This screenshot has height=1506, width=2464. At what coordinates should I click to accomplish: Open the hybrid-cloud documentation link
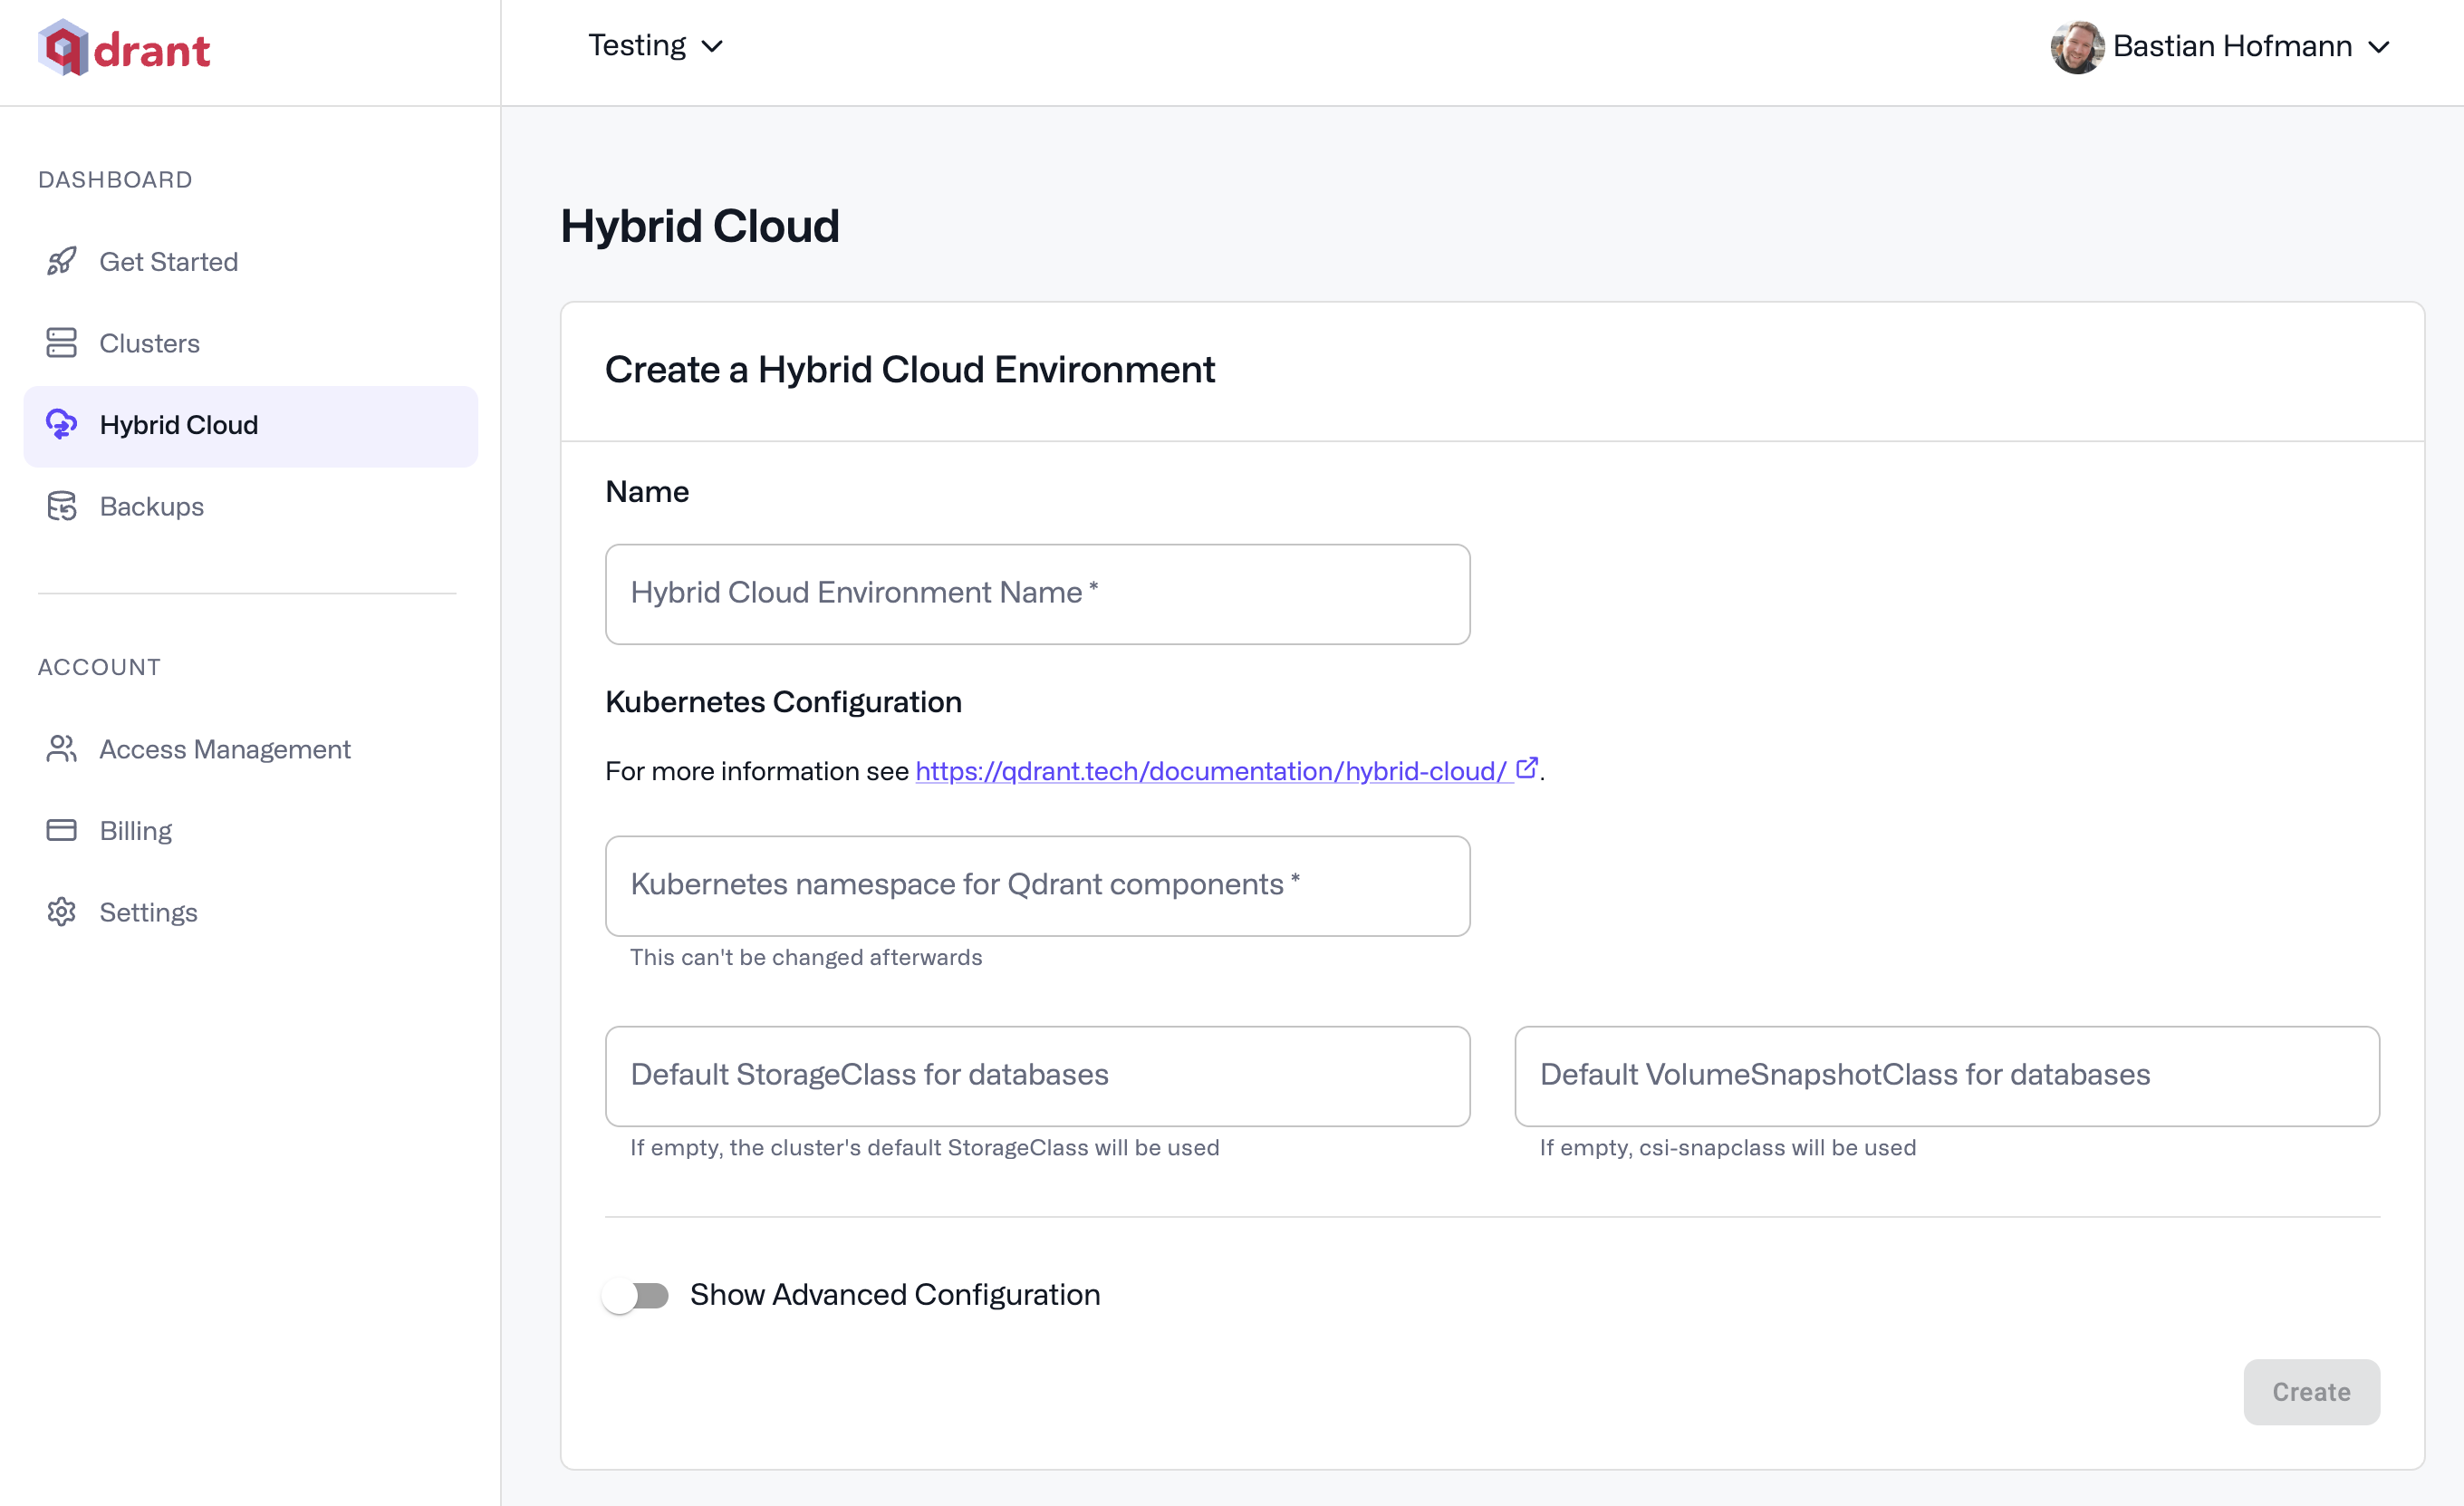pyautogui.click(x=1210, y=771)
